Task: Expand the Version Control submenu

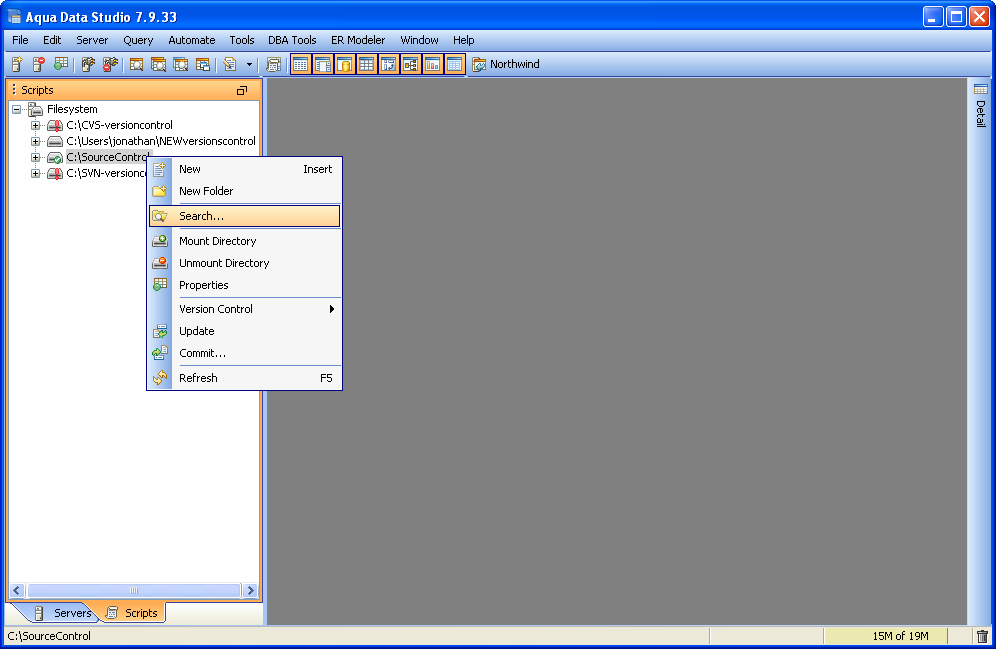Action: pos(245,309)
